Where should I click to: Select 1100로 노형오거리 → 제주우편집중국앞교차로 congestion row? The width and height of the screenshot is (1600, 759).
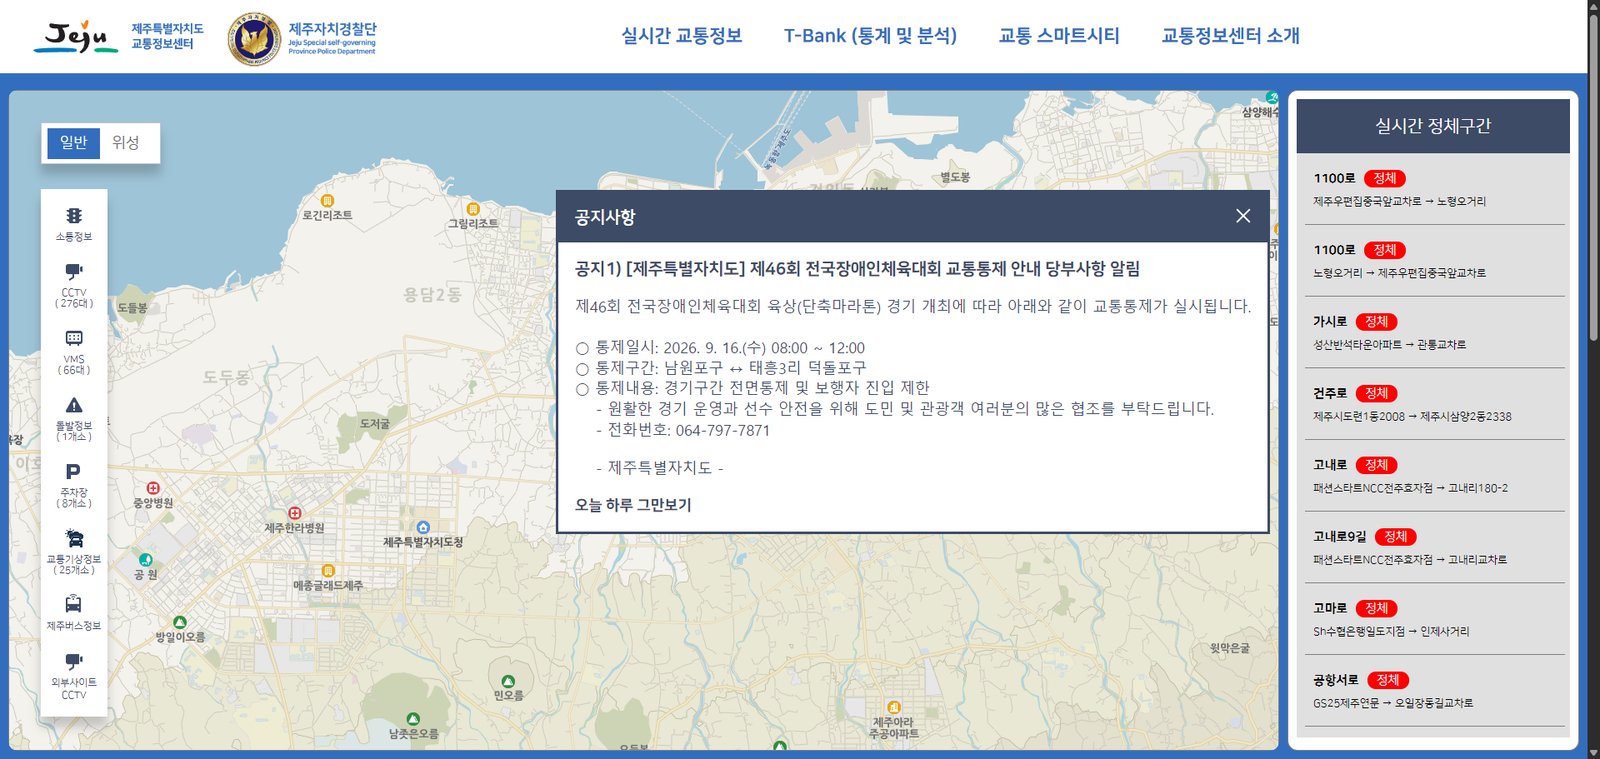tap(1433, 261)
